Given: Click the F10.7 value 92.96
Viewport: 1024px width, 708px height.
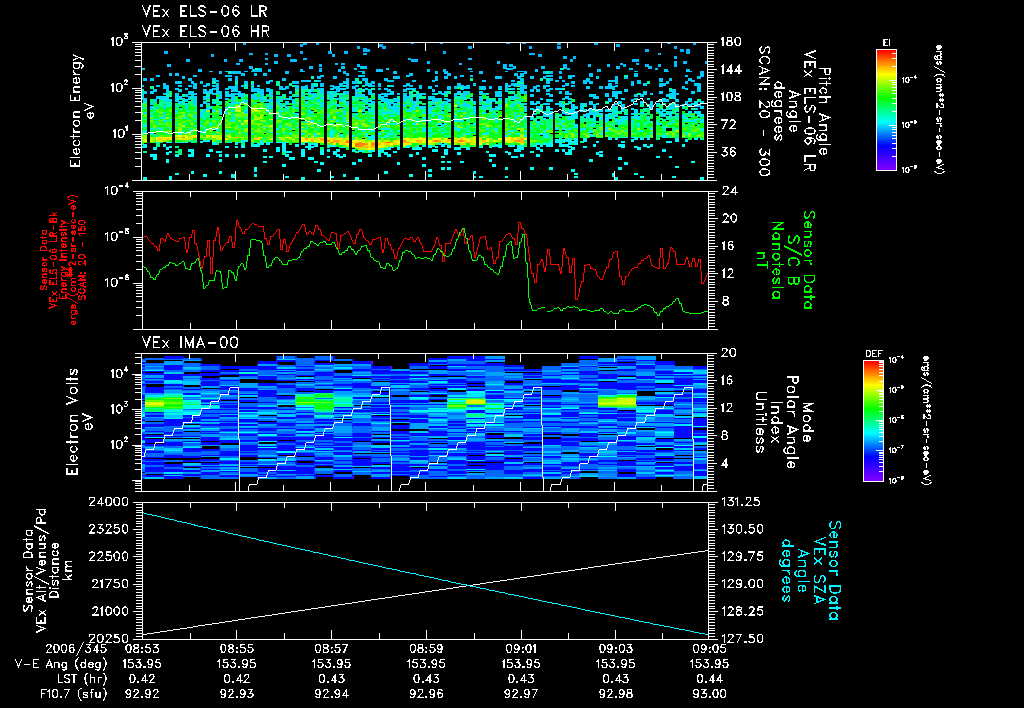Looking at the screenshot, I should coord(426,694).
